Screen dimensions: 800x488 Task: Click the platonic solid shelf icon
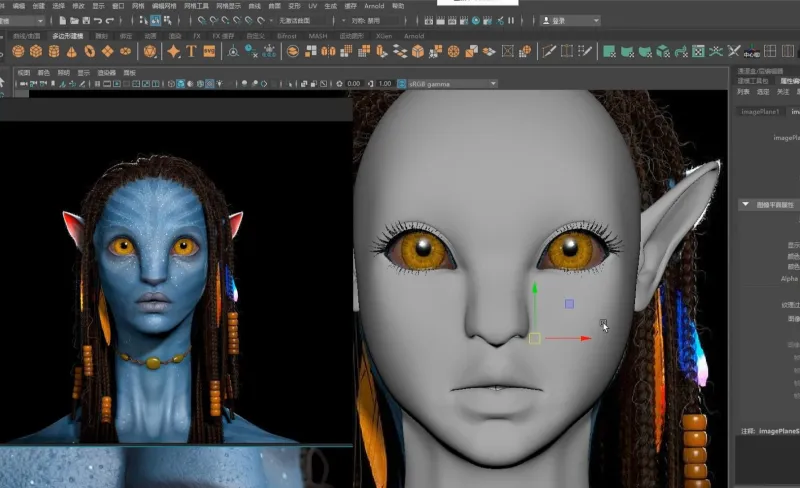(x=149, y=51)
